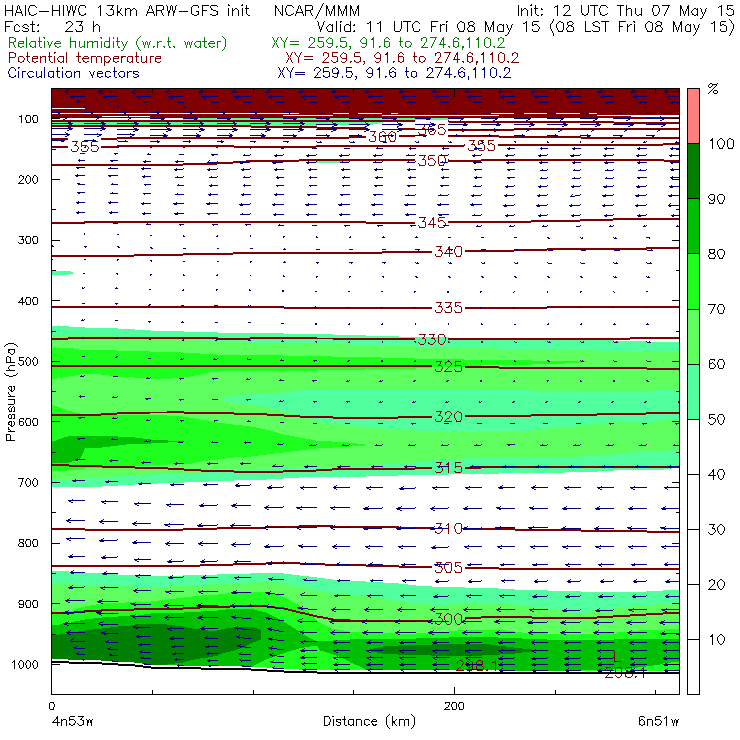Click the 'NCAR/MMM' header text
The image size is (740, 740).
pos(317,10)
